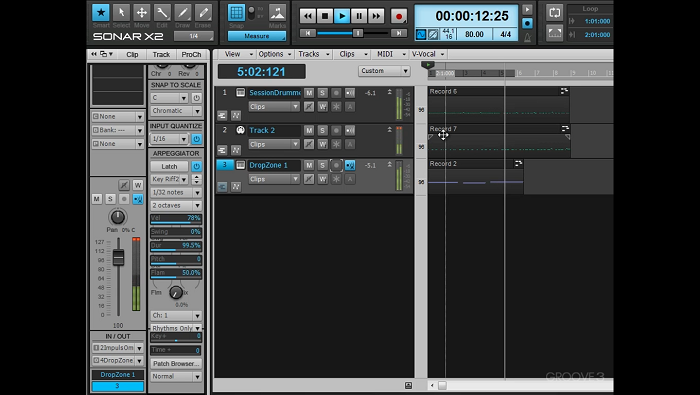Click the Play button
The height and width of the screenshot is (395, 700).
[x=342, y=17]
